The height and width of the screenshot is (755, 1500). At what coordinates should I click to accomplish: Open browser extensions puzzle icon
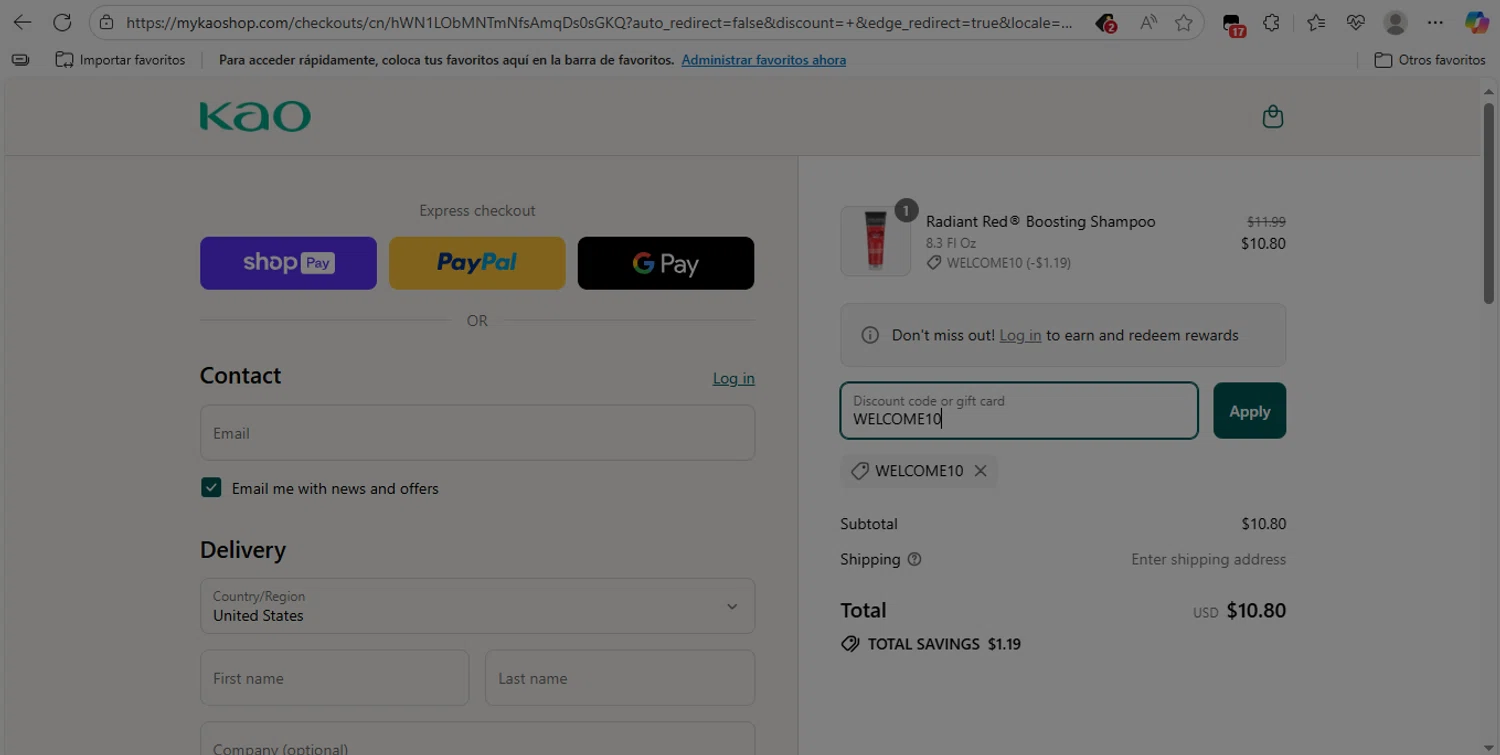click(x=1271, y=22)
